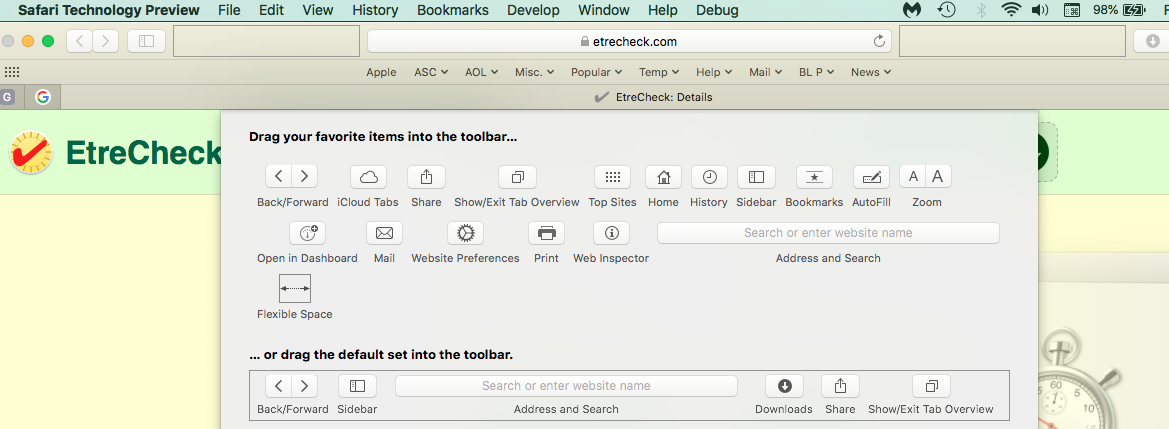This screenshot has height=429, width=1169.
Task: Open the volume control in menu bar
Action: pyautogui.click(x=1040, y=10)
